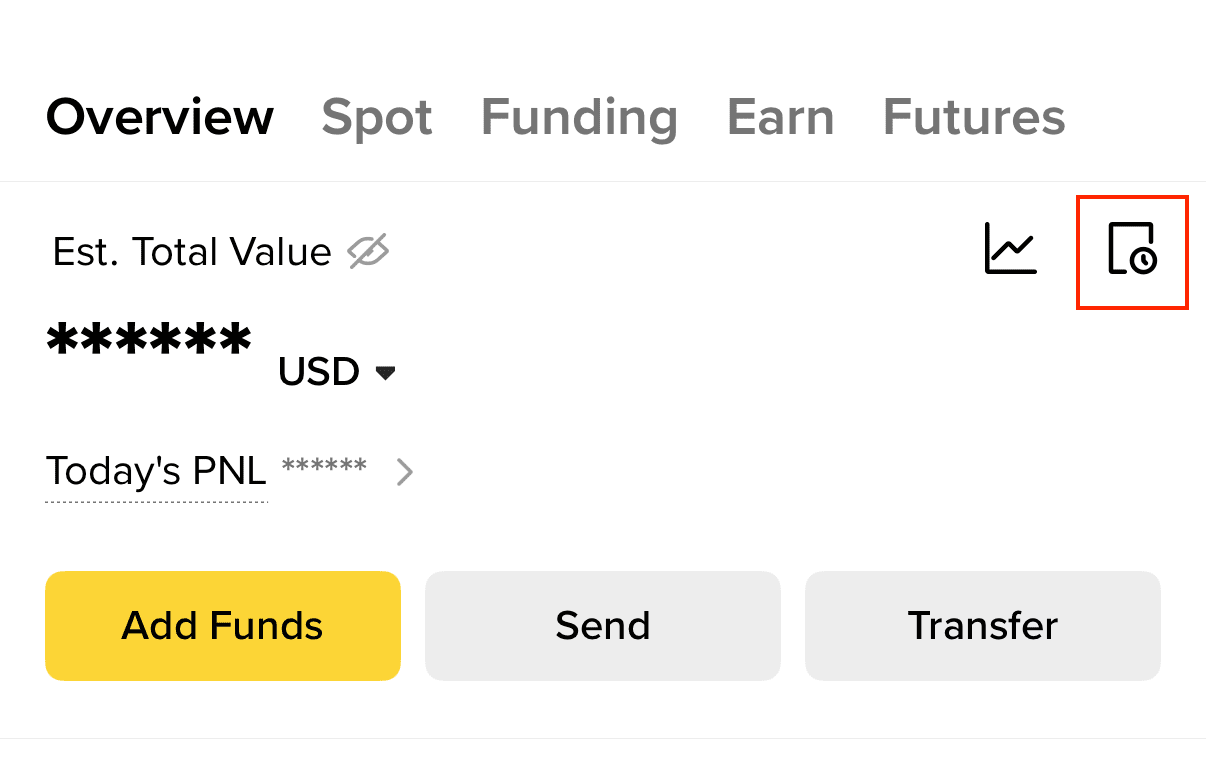Click the small arrow beside USD
The width and height of the screenshot is (1206, 766).
[x=385, y=373]
